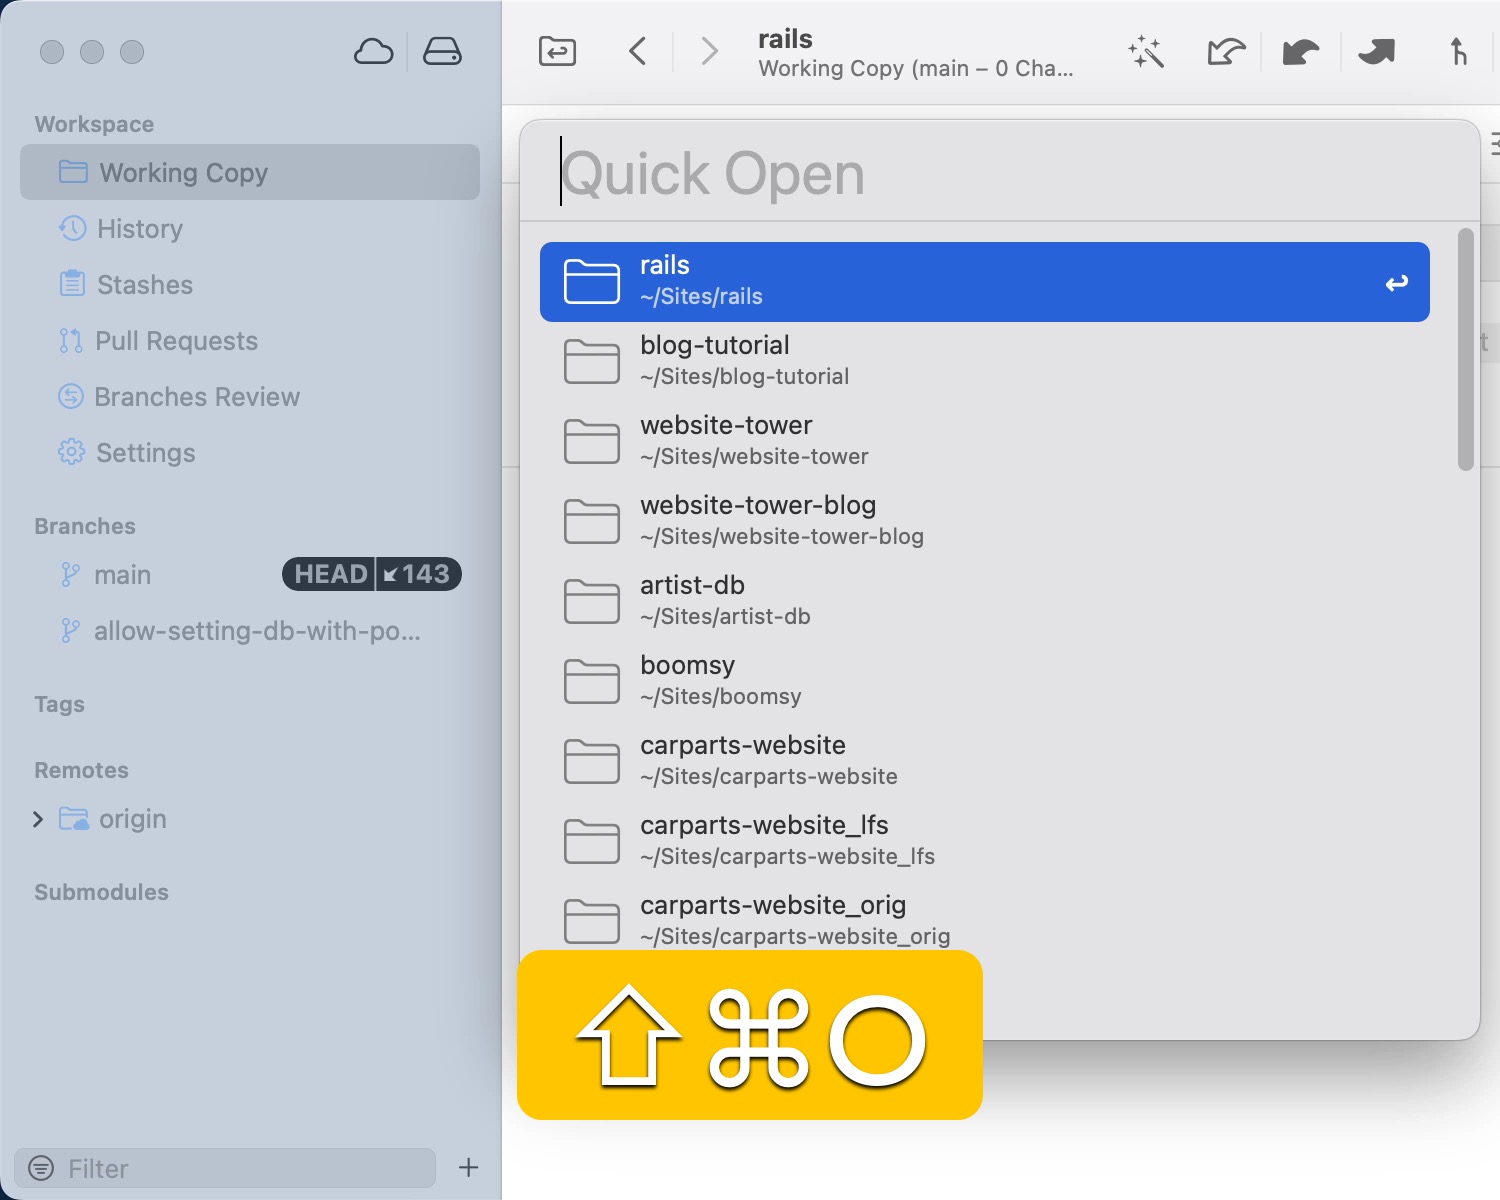The width and height of the screenshot is (1500, 1200).
Task: Select Working Copy in the sidebar
Action: pyautogui.click(x=250, y=172)
